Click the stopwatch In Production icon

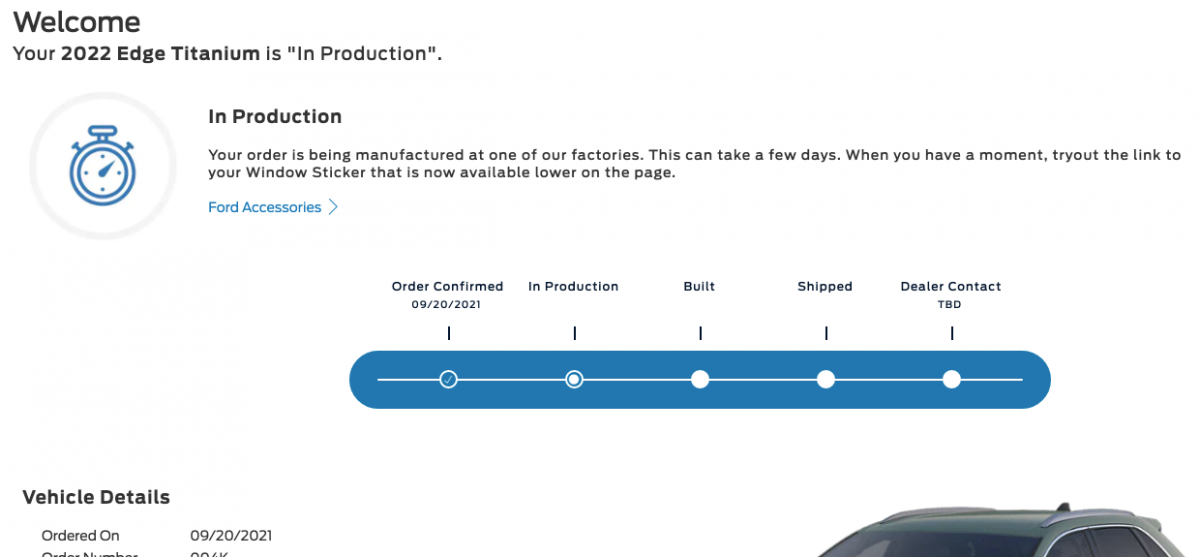(103, 166)
